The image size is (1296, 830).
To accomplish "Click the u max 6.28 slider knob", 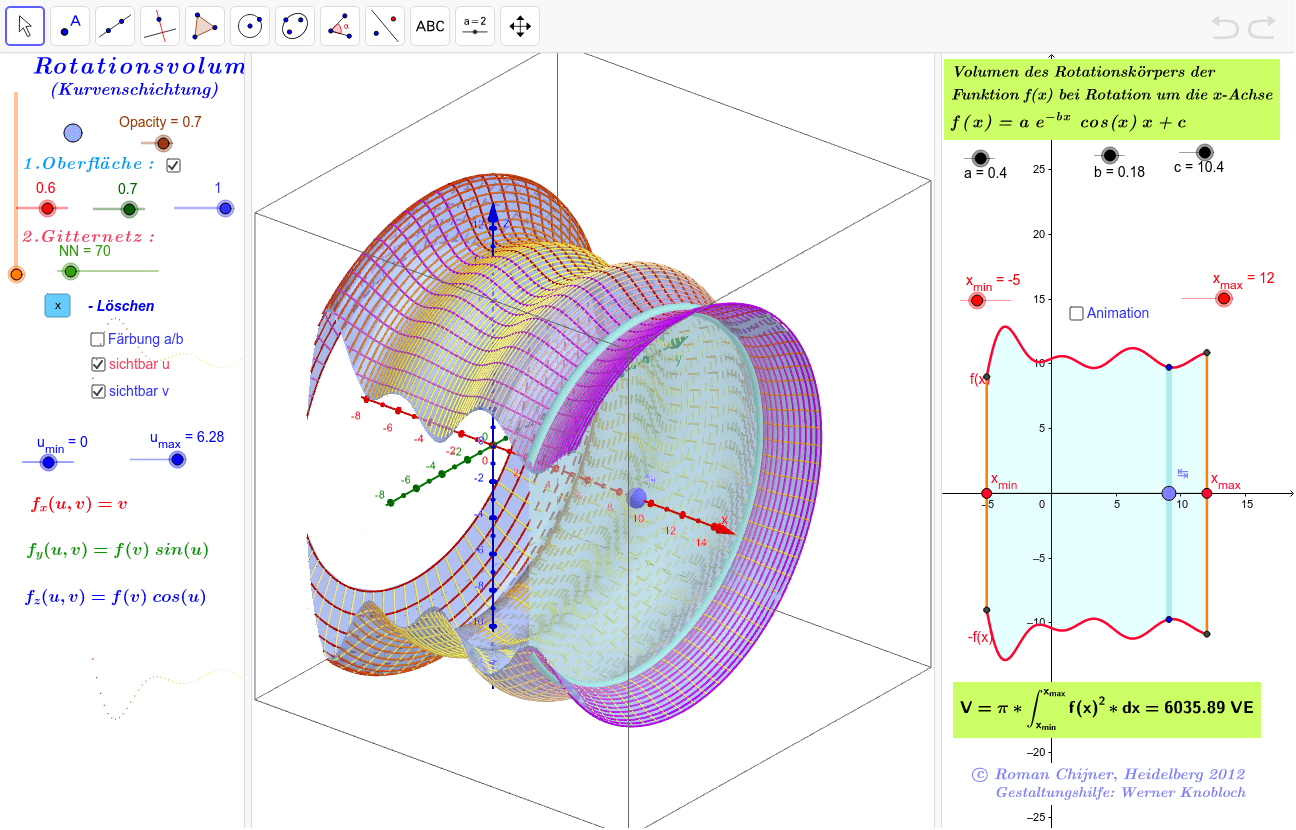I will click(x=177, y=459).
